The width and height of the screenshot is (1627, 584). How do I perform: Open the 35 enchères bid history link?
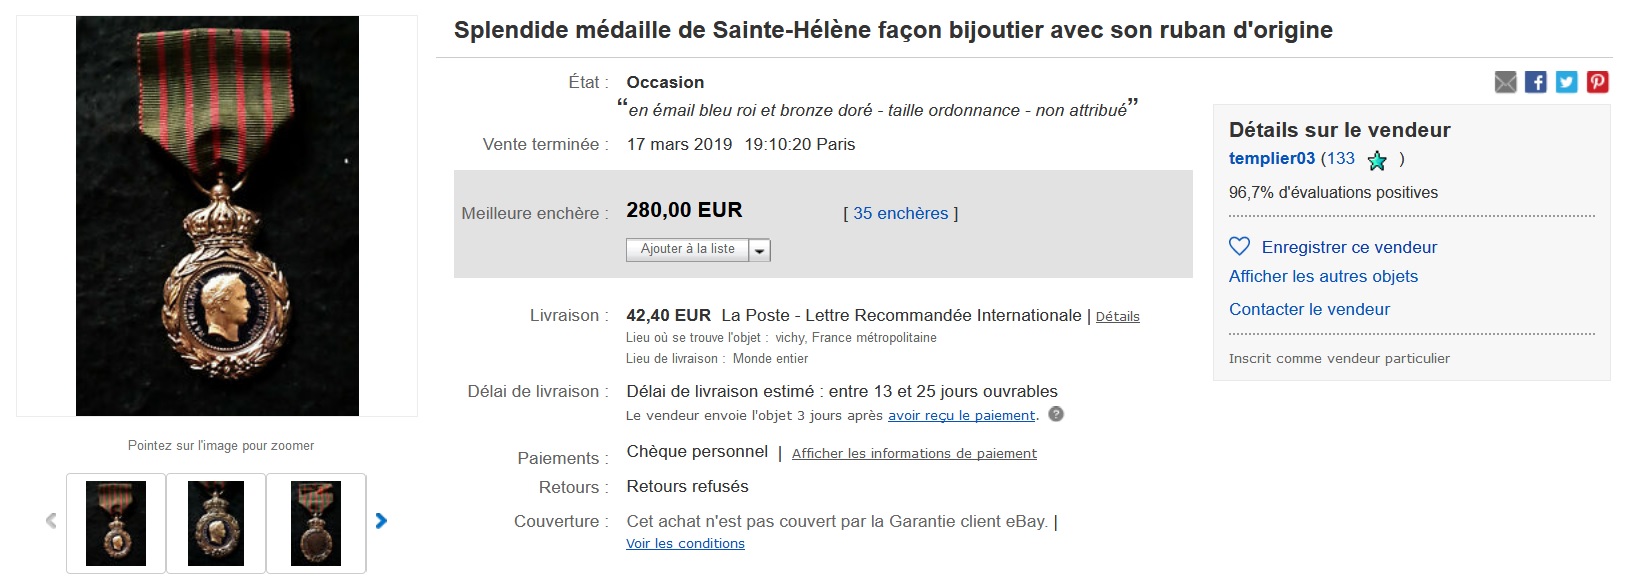[901, 213]
